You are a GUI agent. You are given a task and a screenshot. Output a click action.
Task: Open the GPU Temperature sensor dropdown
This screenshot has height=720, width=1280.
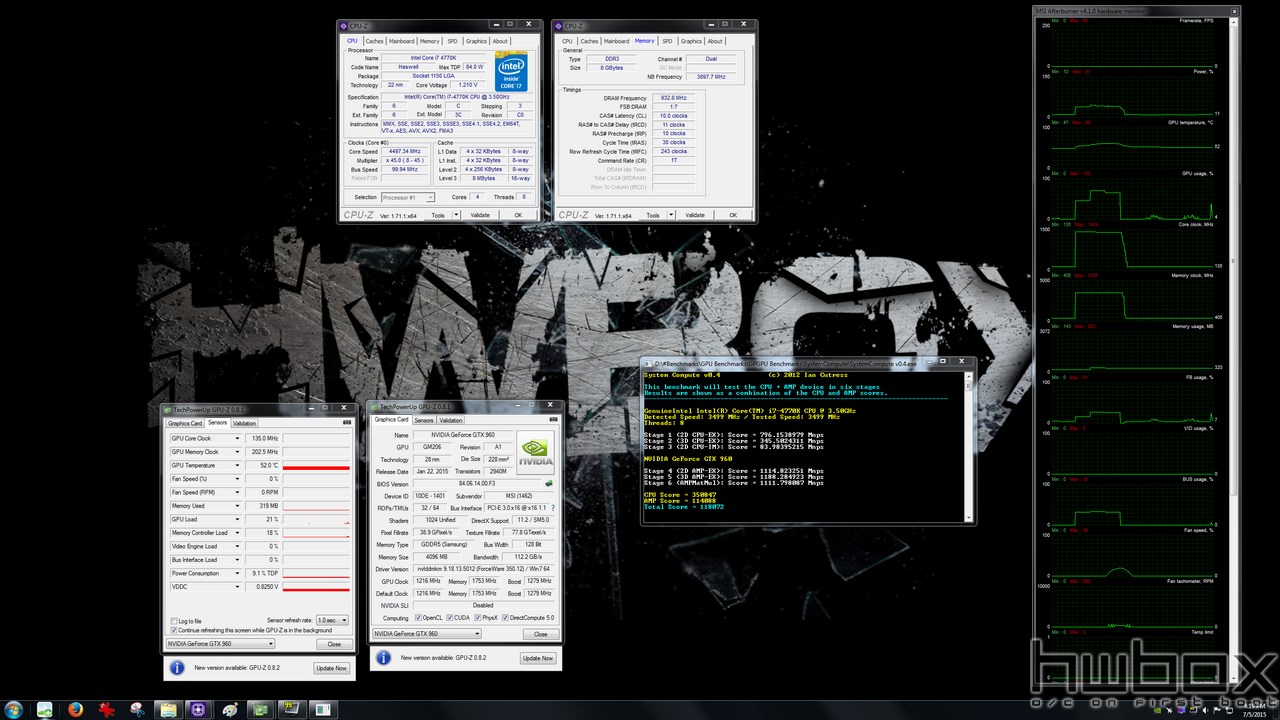pyautogui.click(x=237, y=465)
